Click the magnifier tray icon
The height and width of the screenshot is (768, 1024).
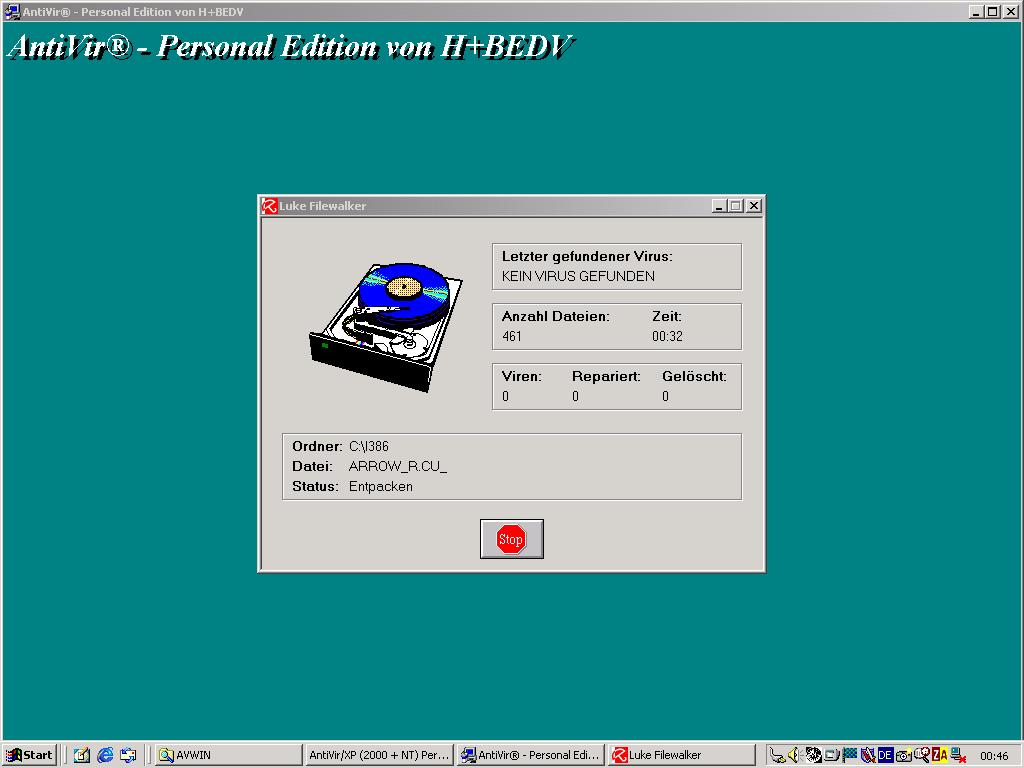point(921,756)
